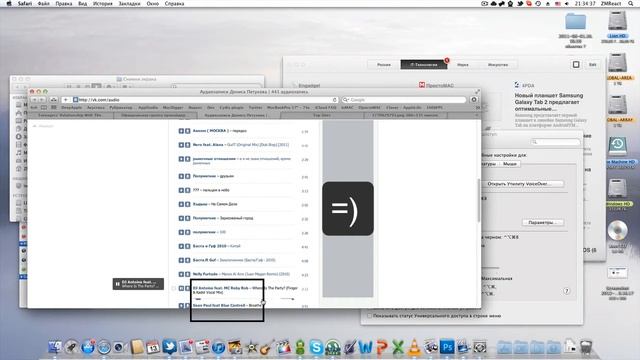This screenshot has height=360, width=640.
Task: Open Microsoft Word from the Dock
Action: click(365, 347)
